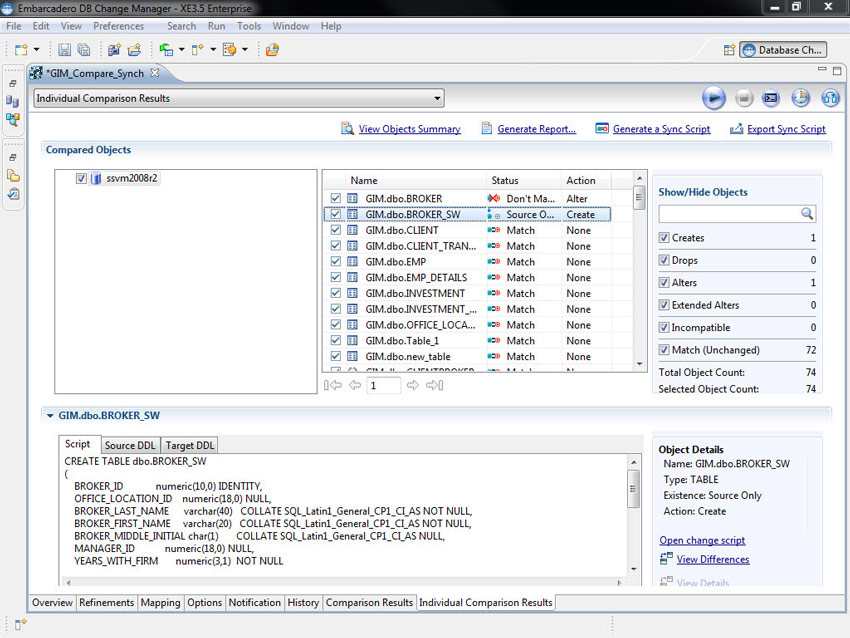
Task: Click the View Differences link
Action: point(713,559)
